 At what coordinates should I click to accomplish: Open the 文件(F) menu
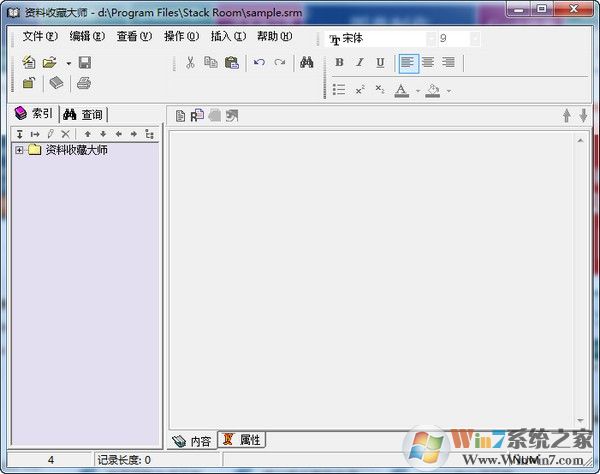[39, 36]
